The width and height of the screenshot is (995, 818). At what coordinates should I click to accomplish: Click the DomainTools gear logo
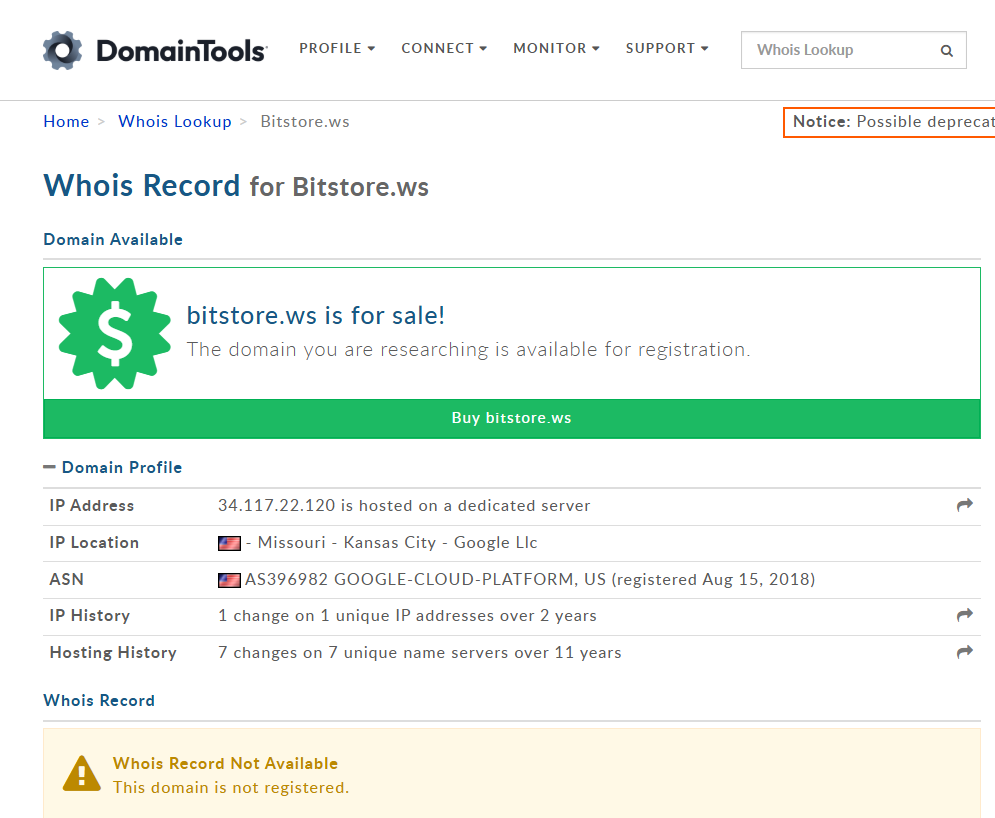point(61,50)
